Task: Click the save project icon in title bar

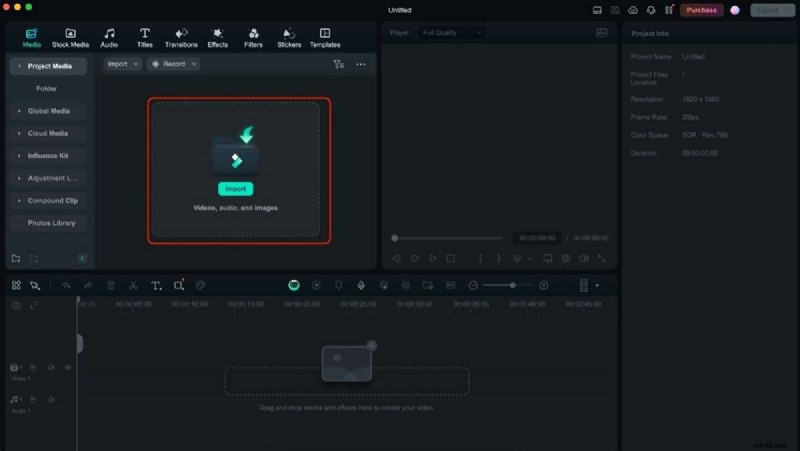Action: (615, 10)
